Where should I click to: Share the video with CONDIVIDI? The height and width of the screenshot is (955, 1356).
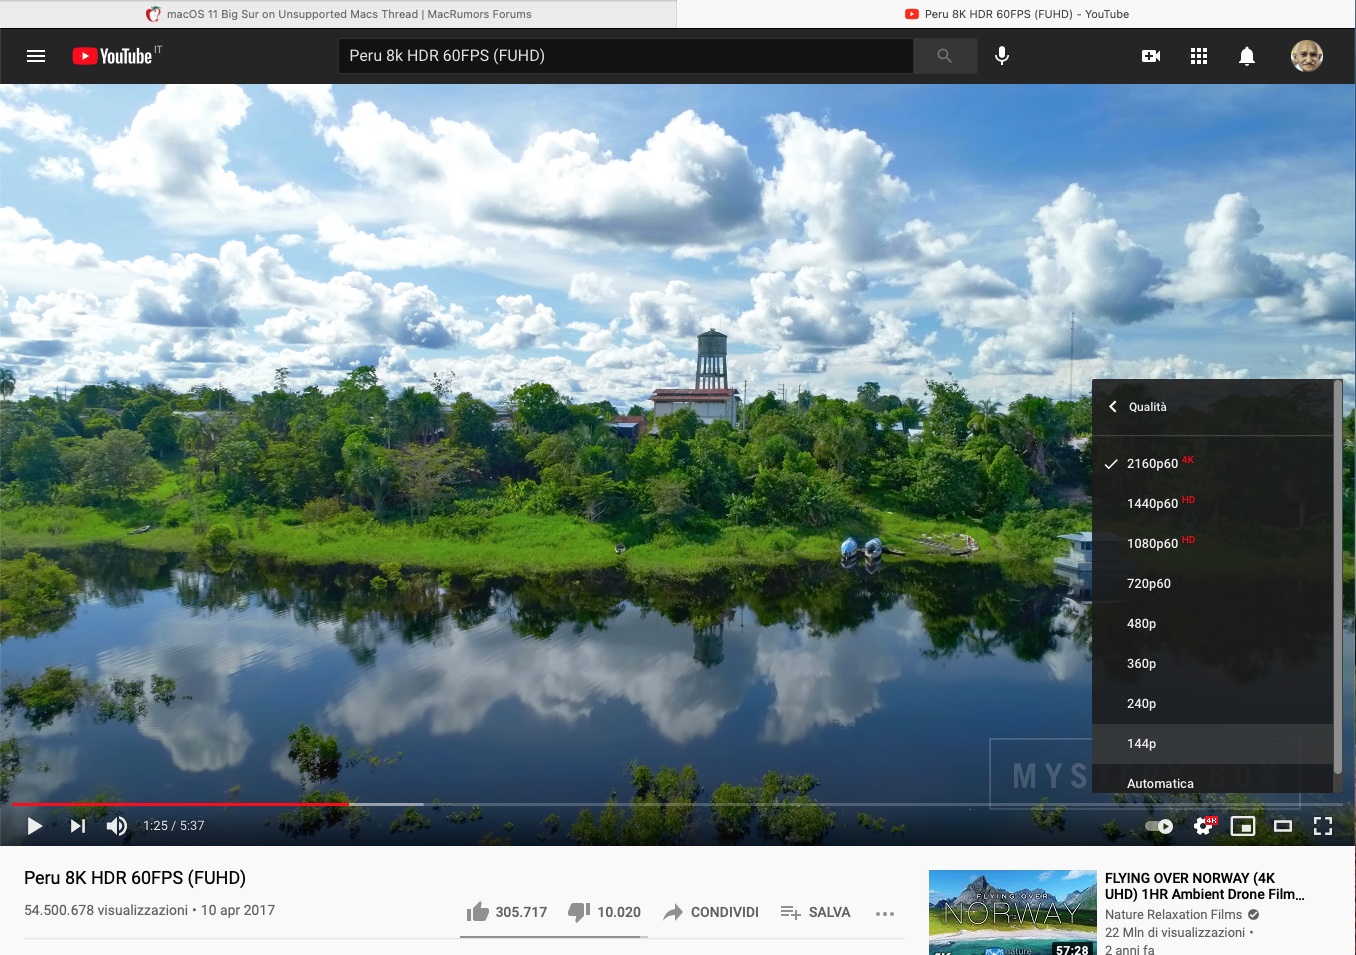[x=710, y=912]
